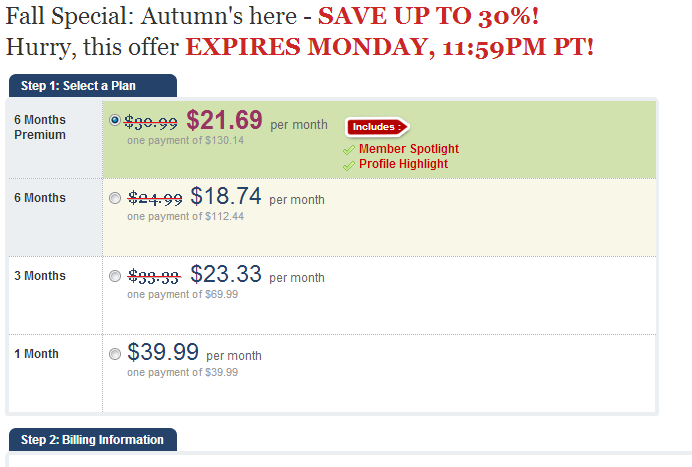Viewport: 692px width, 467px height.
Task: Click the Profile Highlight feature text
Action: tap(403, 164)
